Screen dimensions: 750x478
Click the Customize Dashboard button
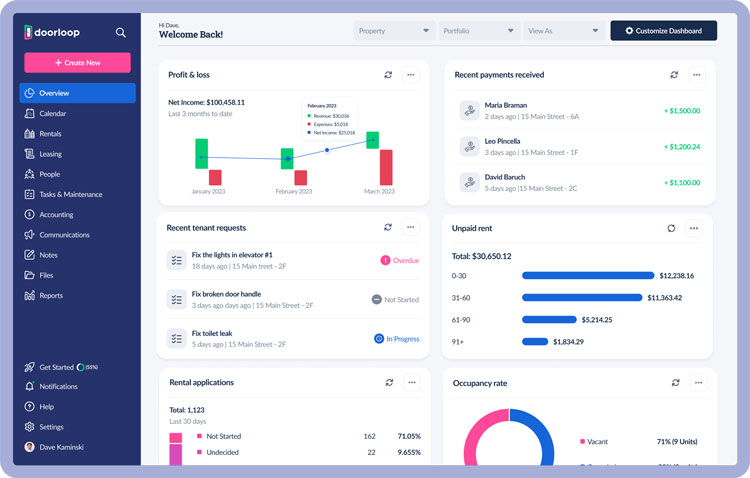pyautogui.click(x=663, y=31)
